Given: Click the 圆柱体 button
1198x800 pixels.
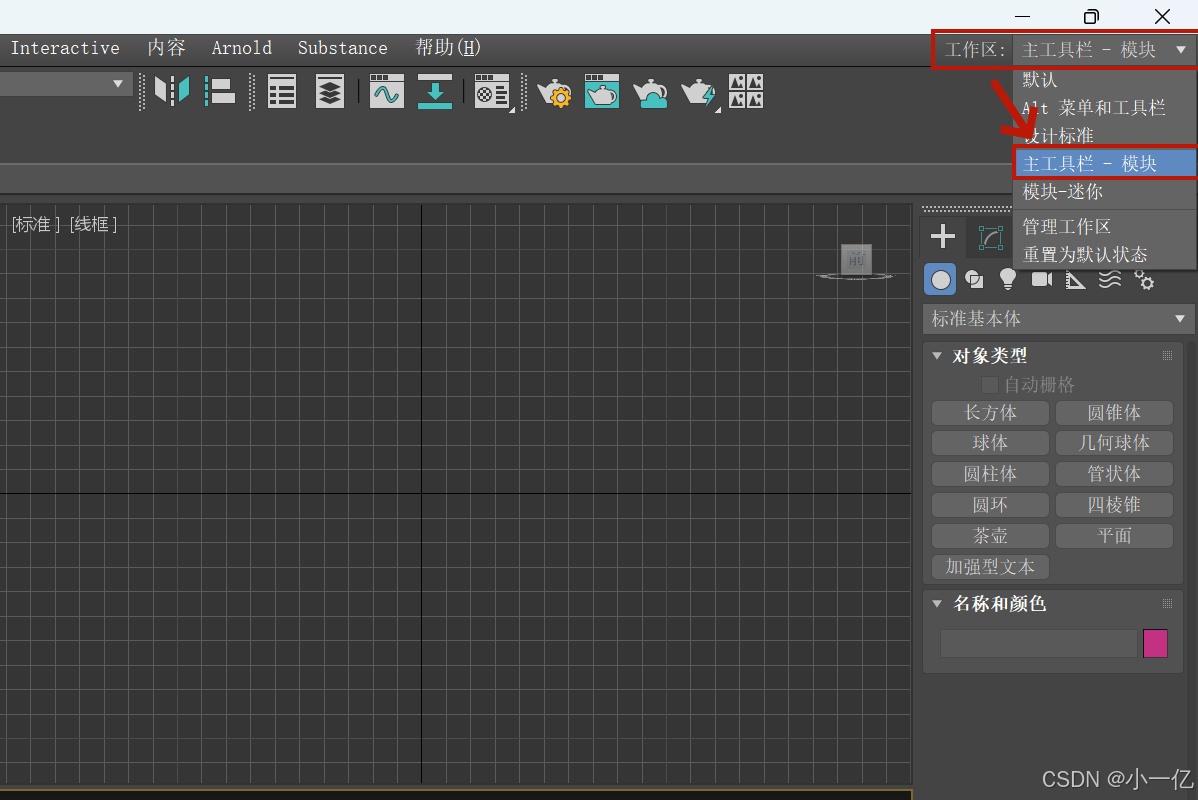Looking at the screenshot, I should pyautogui.click(x=990, y=474).
